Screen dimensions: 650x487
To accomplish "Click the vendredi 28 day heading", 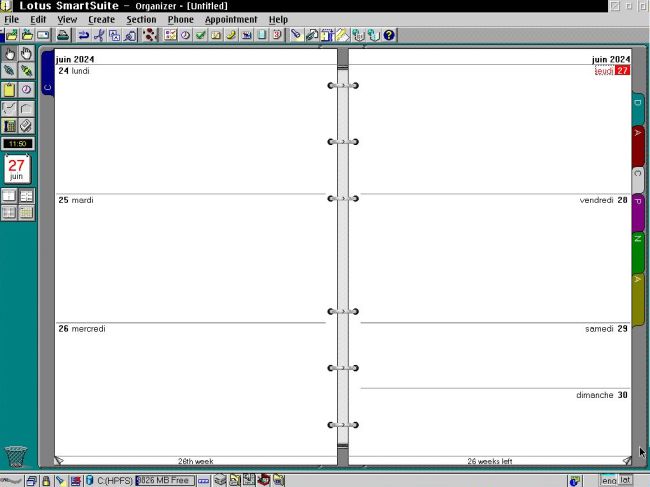I will [604, 200].
